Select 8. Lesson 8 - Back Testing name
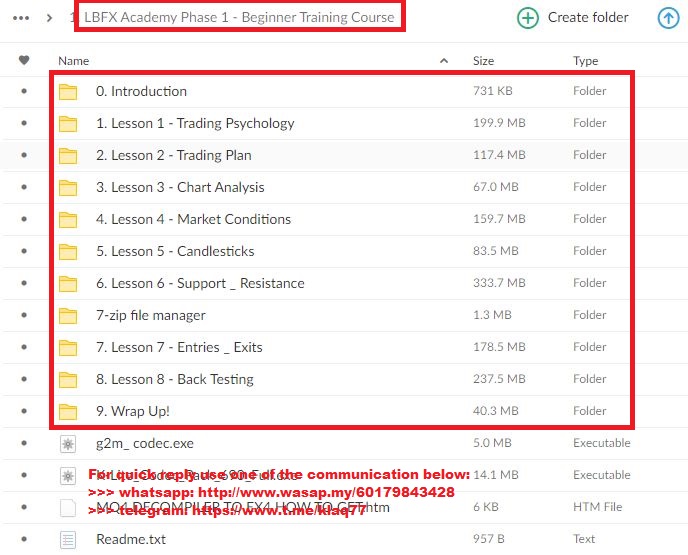The image size is (688, 555). pyautogui.click(x=175, y=380)
